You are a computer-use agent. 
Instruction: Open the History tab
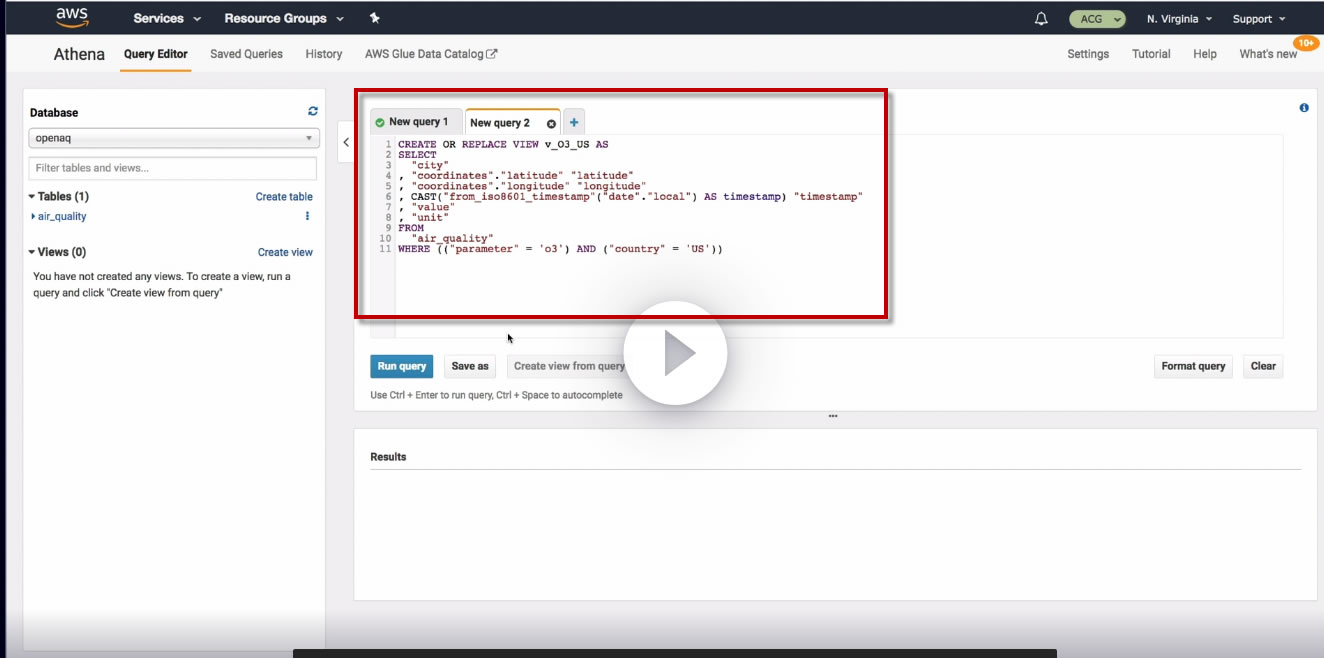click(x=324, y=54)
